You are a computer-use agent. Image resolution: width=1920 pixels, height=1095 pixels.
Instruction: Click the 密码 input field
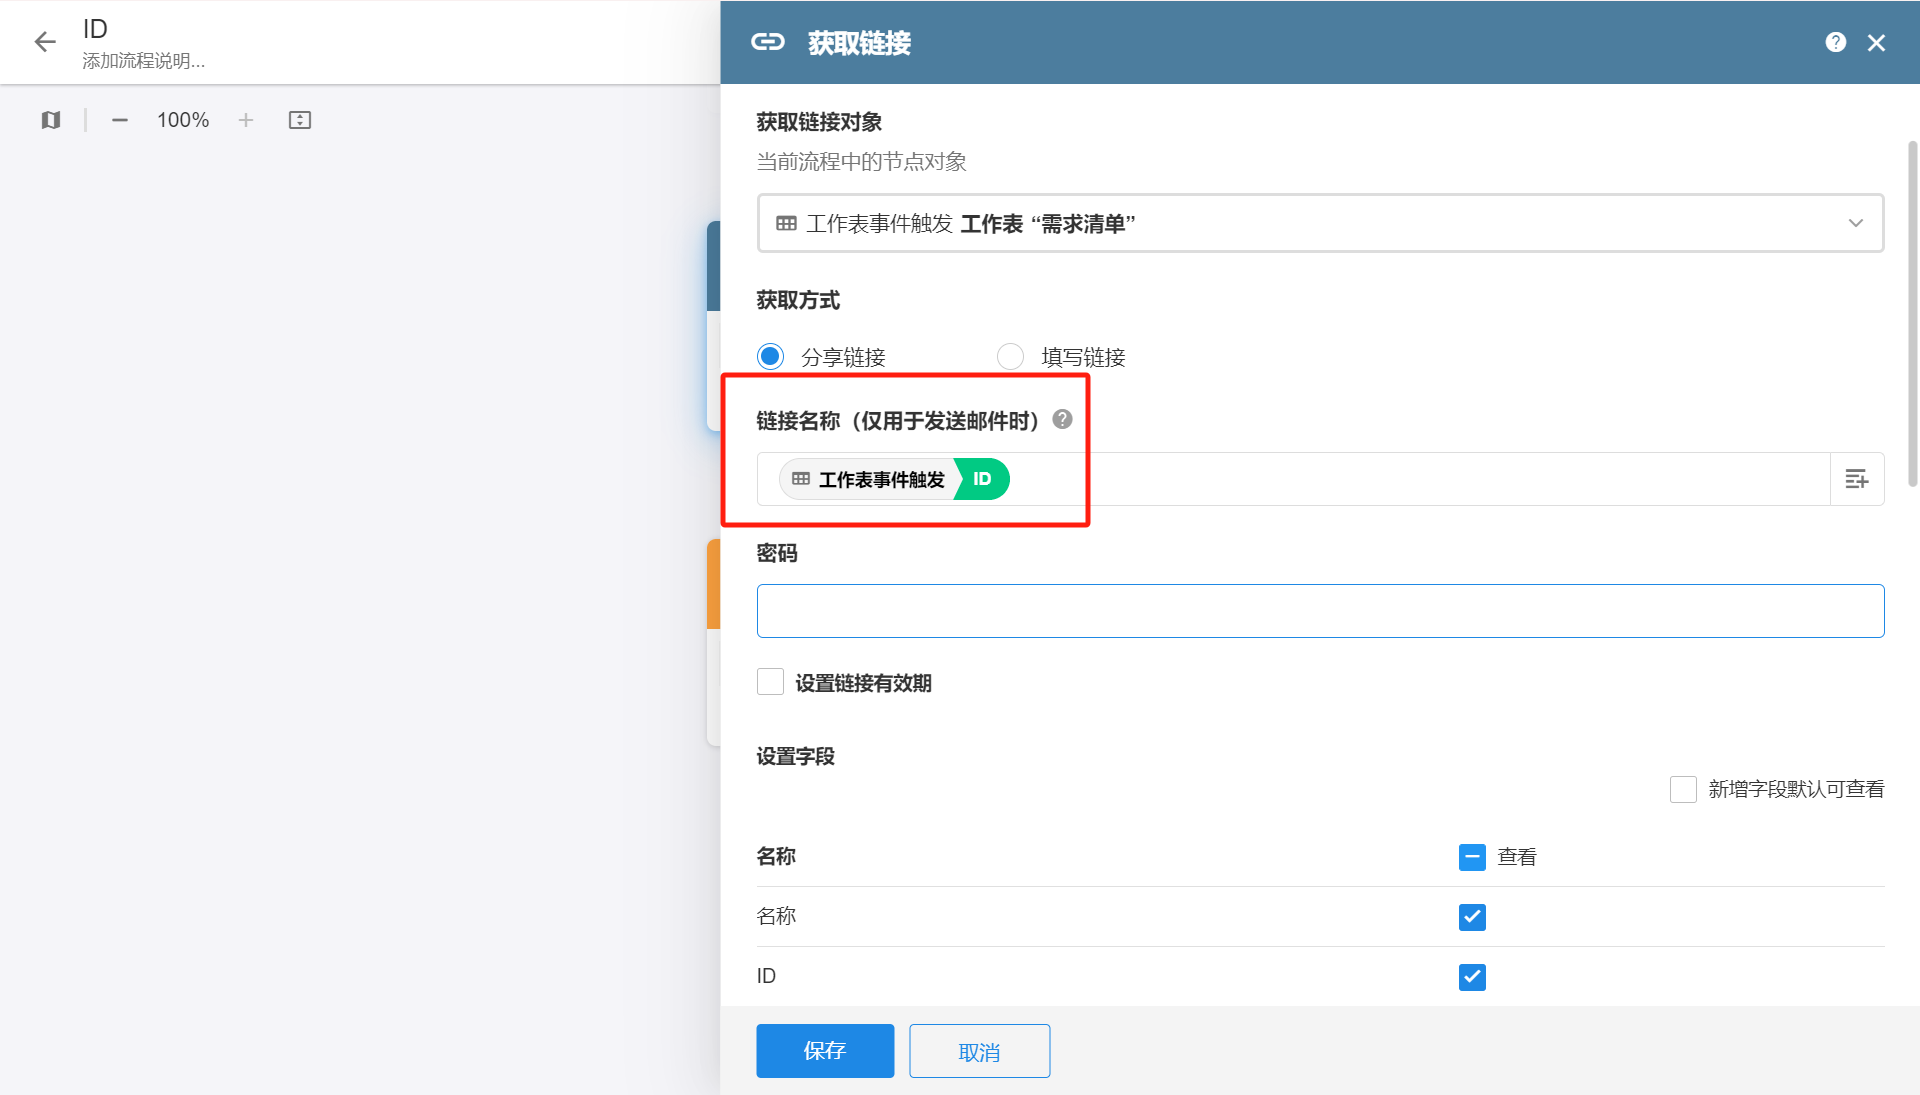point(1320,611)
